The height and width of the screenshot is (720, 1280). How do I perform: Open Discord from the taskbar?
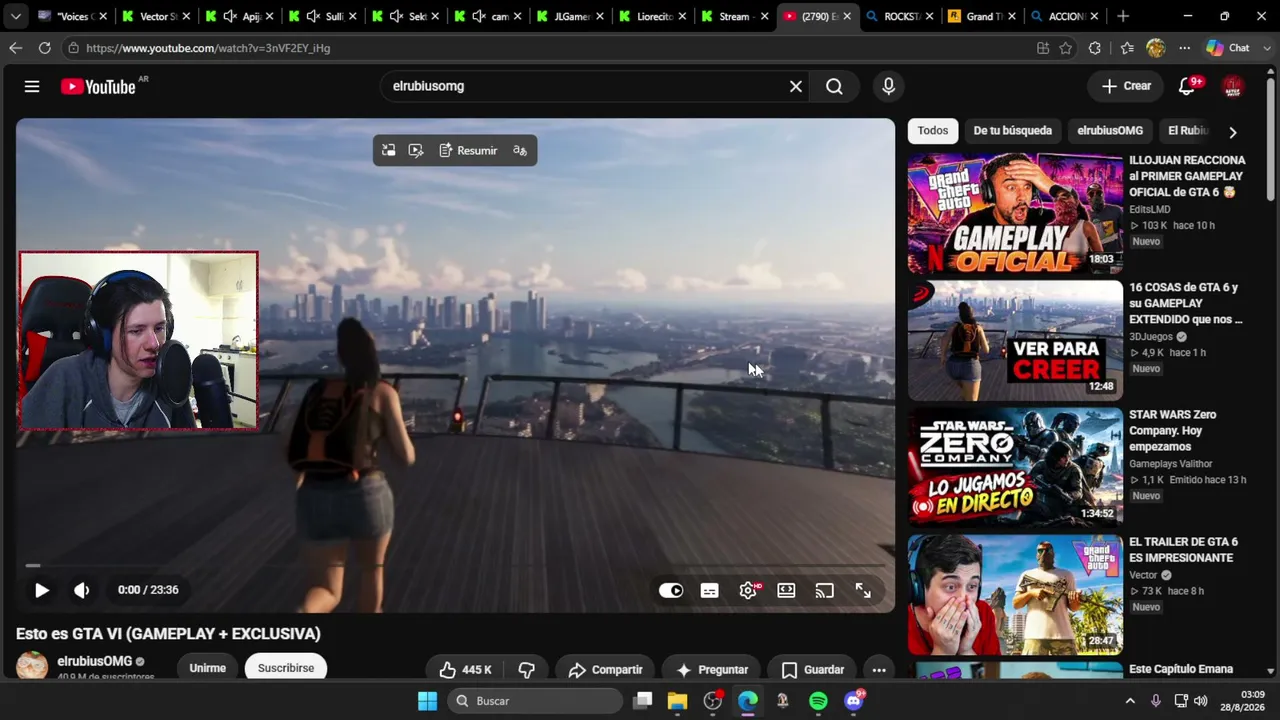pos(853,701)
